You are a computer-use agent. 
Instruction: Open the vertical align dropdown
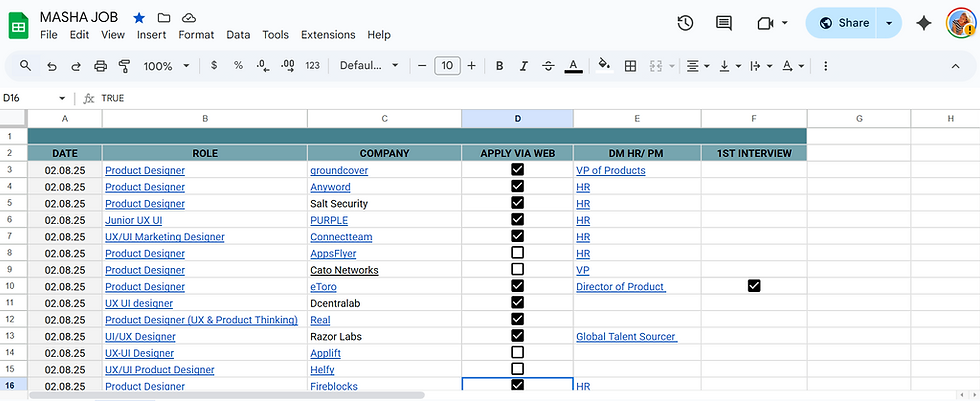point(729,66)
